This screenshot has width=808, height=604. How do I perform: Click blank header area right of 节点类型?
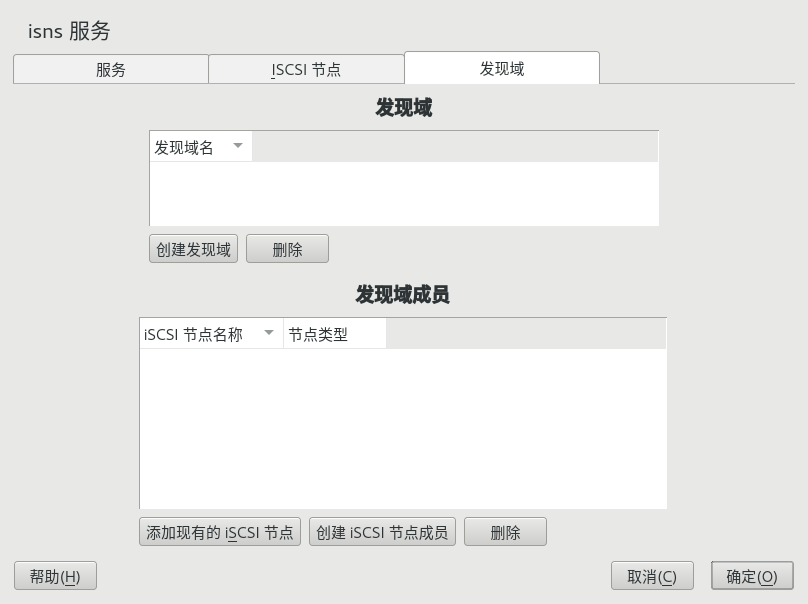(525, 335)
